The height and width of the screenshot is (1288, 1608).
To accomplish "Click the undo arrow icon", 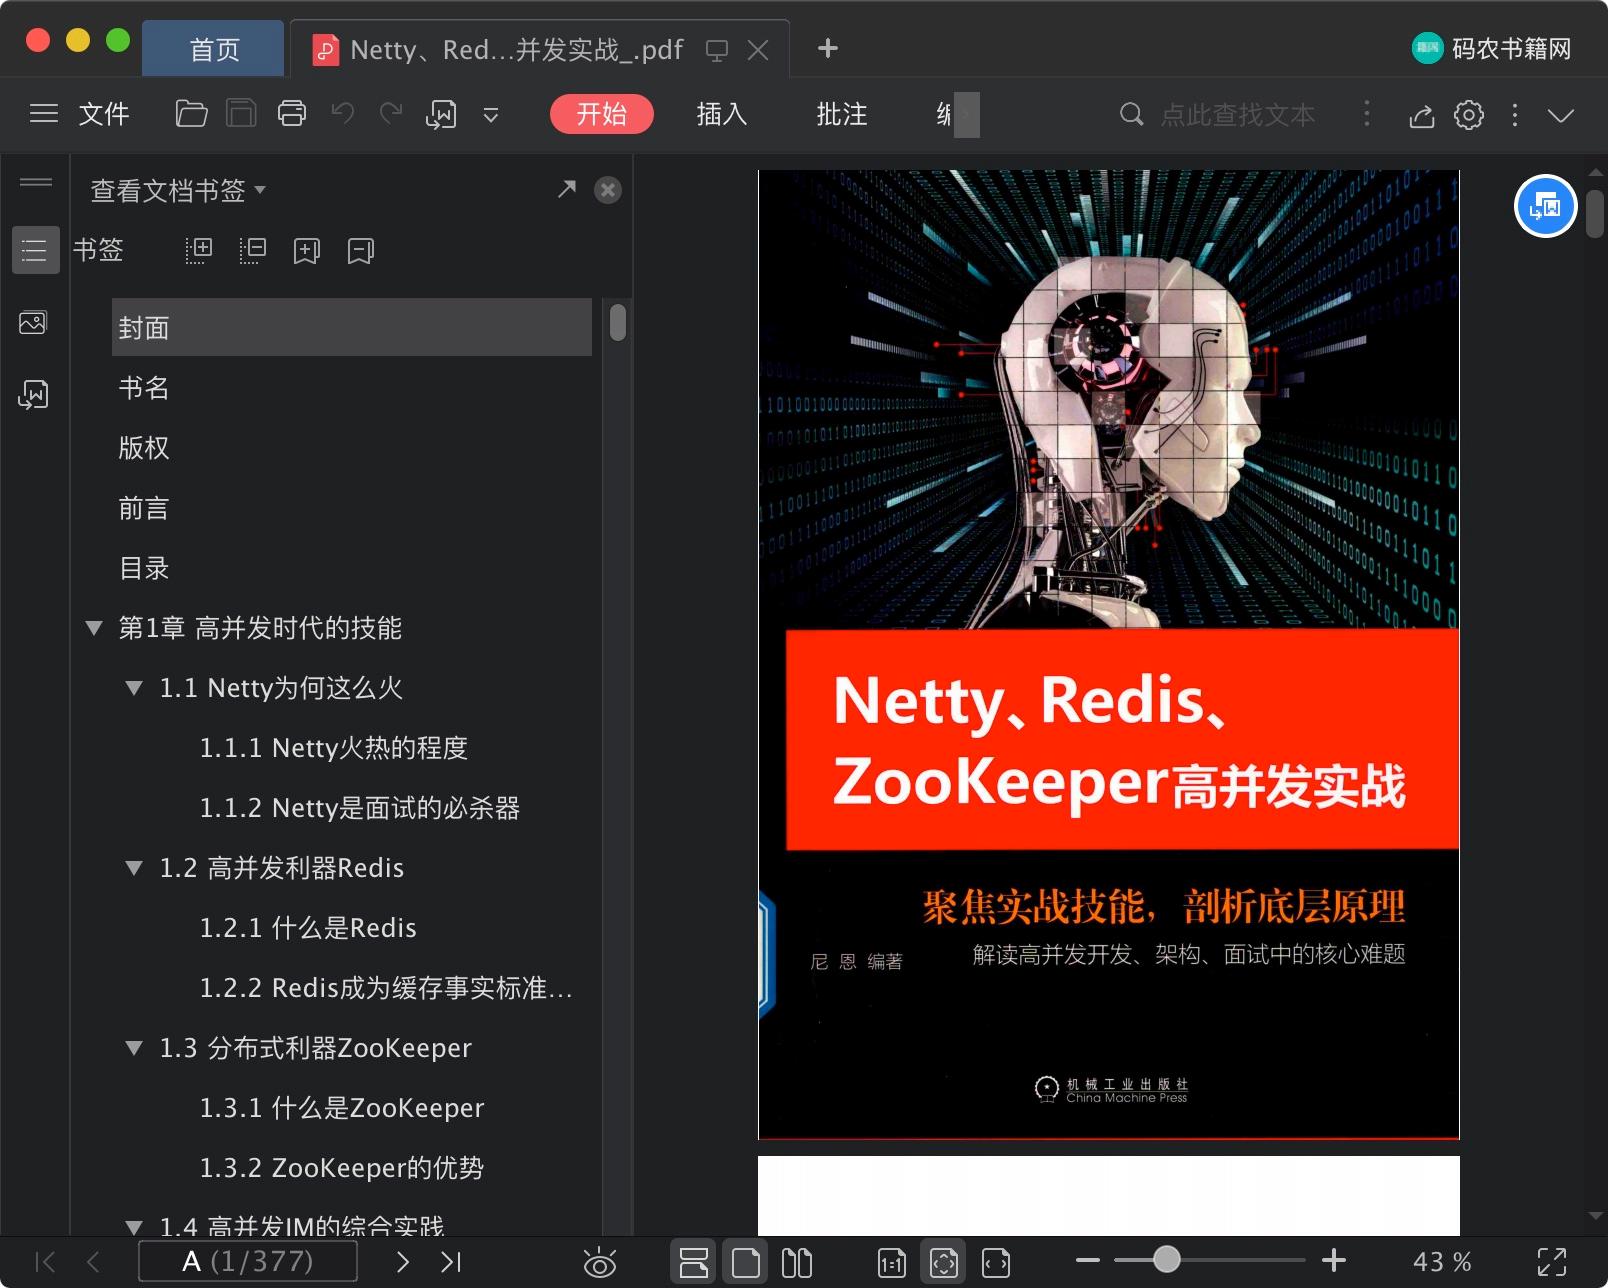I will [342, 114].
